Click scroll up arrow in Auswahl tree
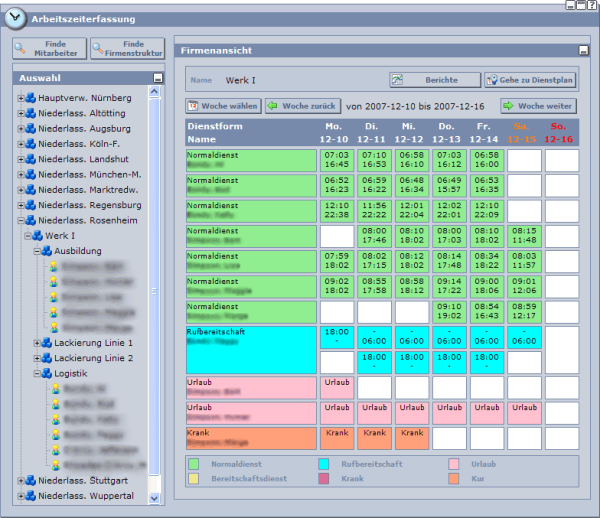The width and height of the screenshot is (600, 518). click(154, 91)
